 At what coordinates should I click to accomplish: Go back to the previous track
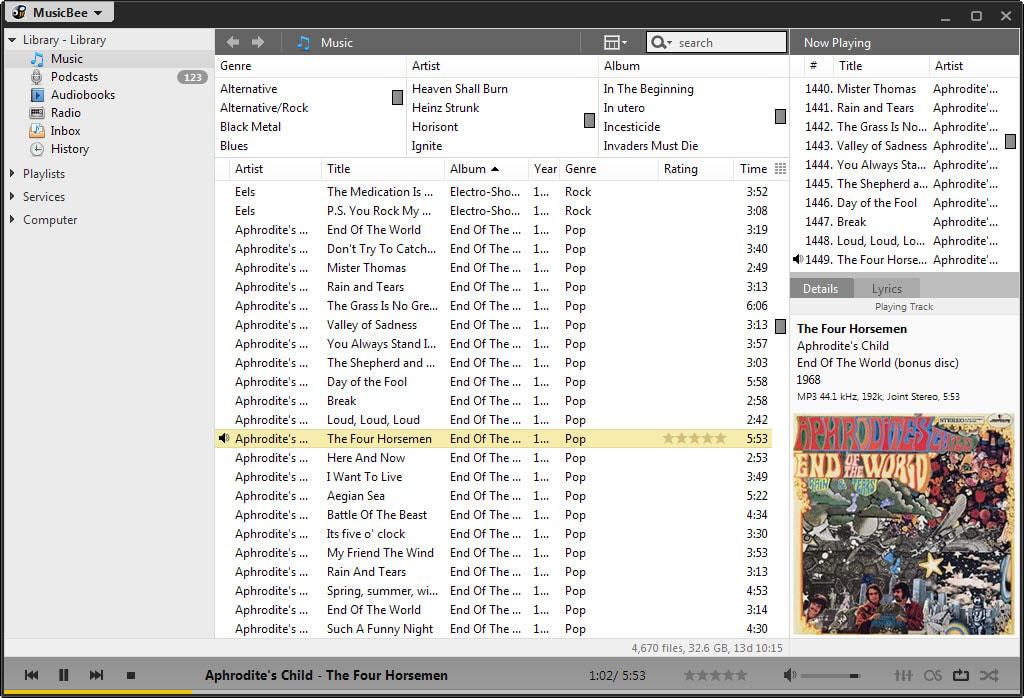tap(31, 675)
